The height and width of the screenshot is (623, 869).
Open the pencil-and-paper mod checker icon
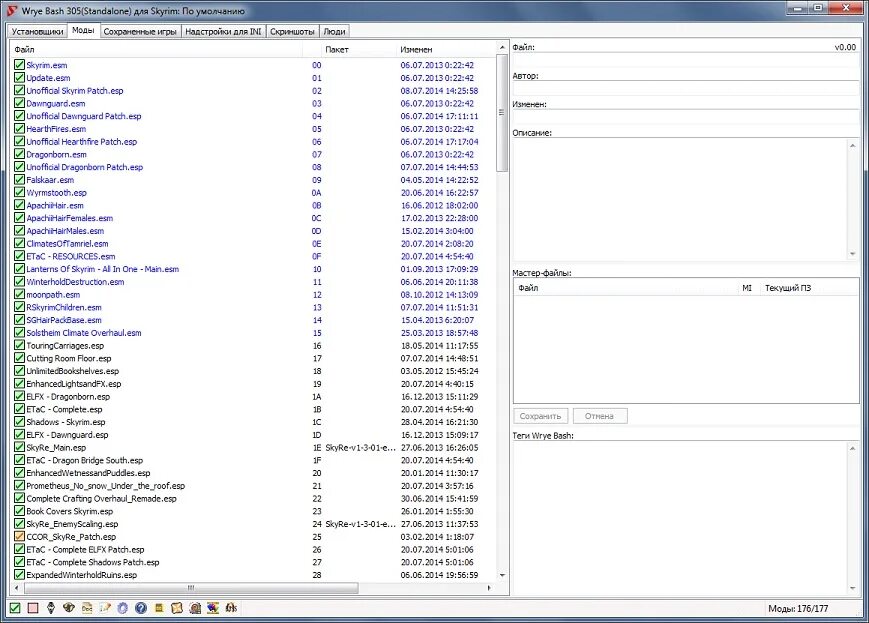pos(105,608)
